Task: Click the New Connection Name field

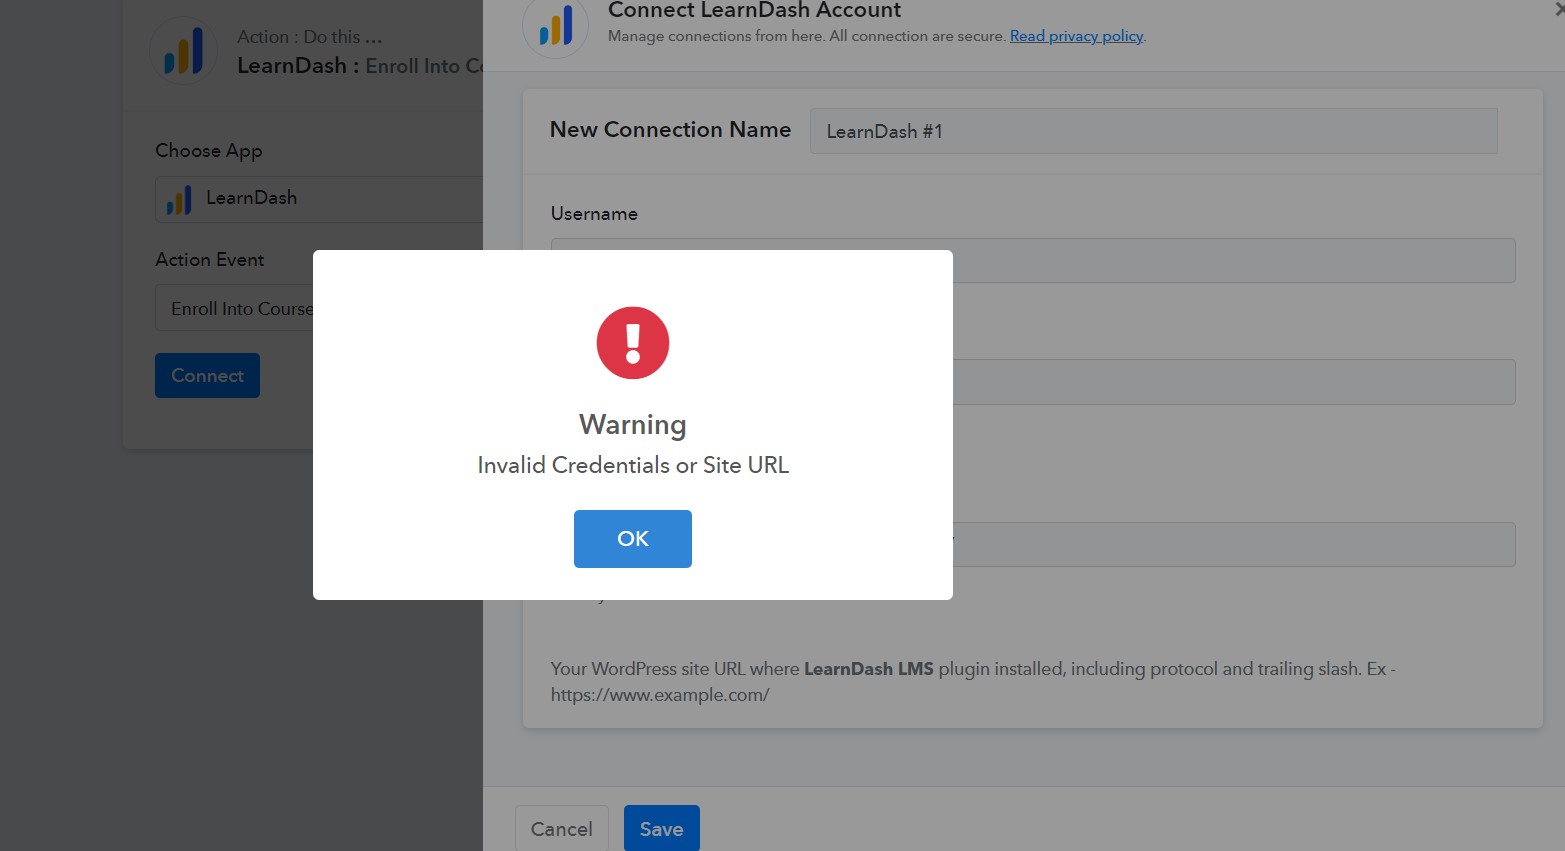Action: (1153, 131)
